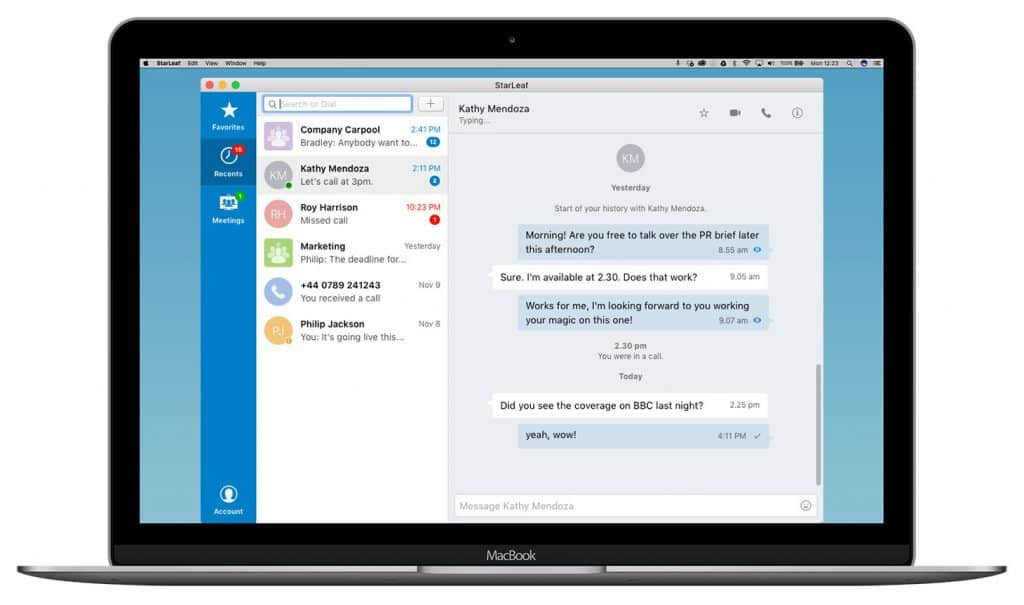Image resolution: width=1024 pixels, height=605 pixels.
Task: Select the Company Carpool conversation
Action: click(x=352, y=136)
